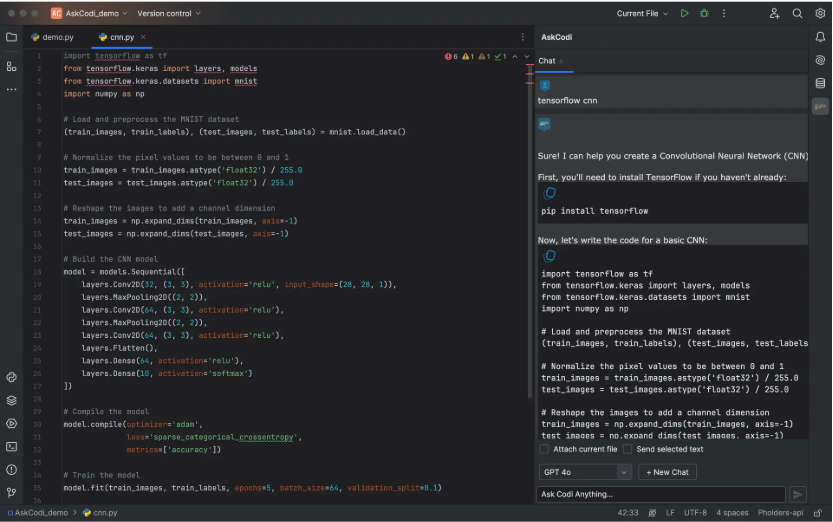Viewport: 833px width, 522px height.
Task: Check the Send selected text option
Action: point(628,449)
